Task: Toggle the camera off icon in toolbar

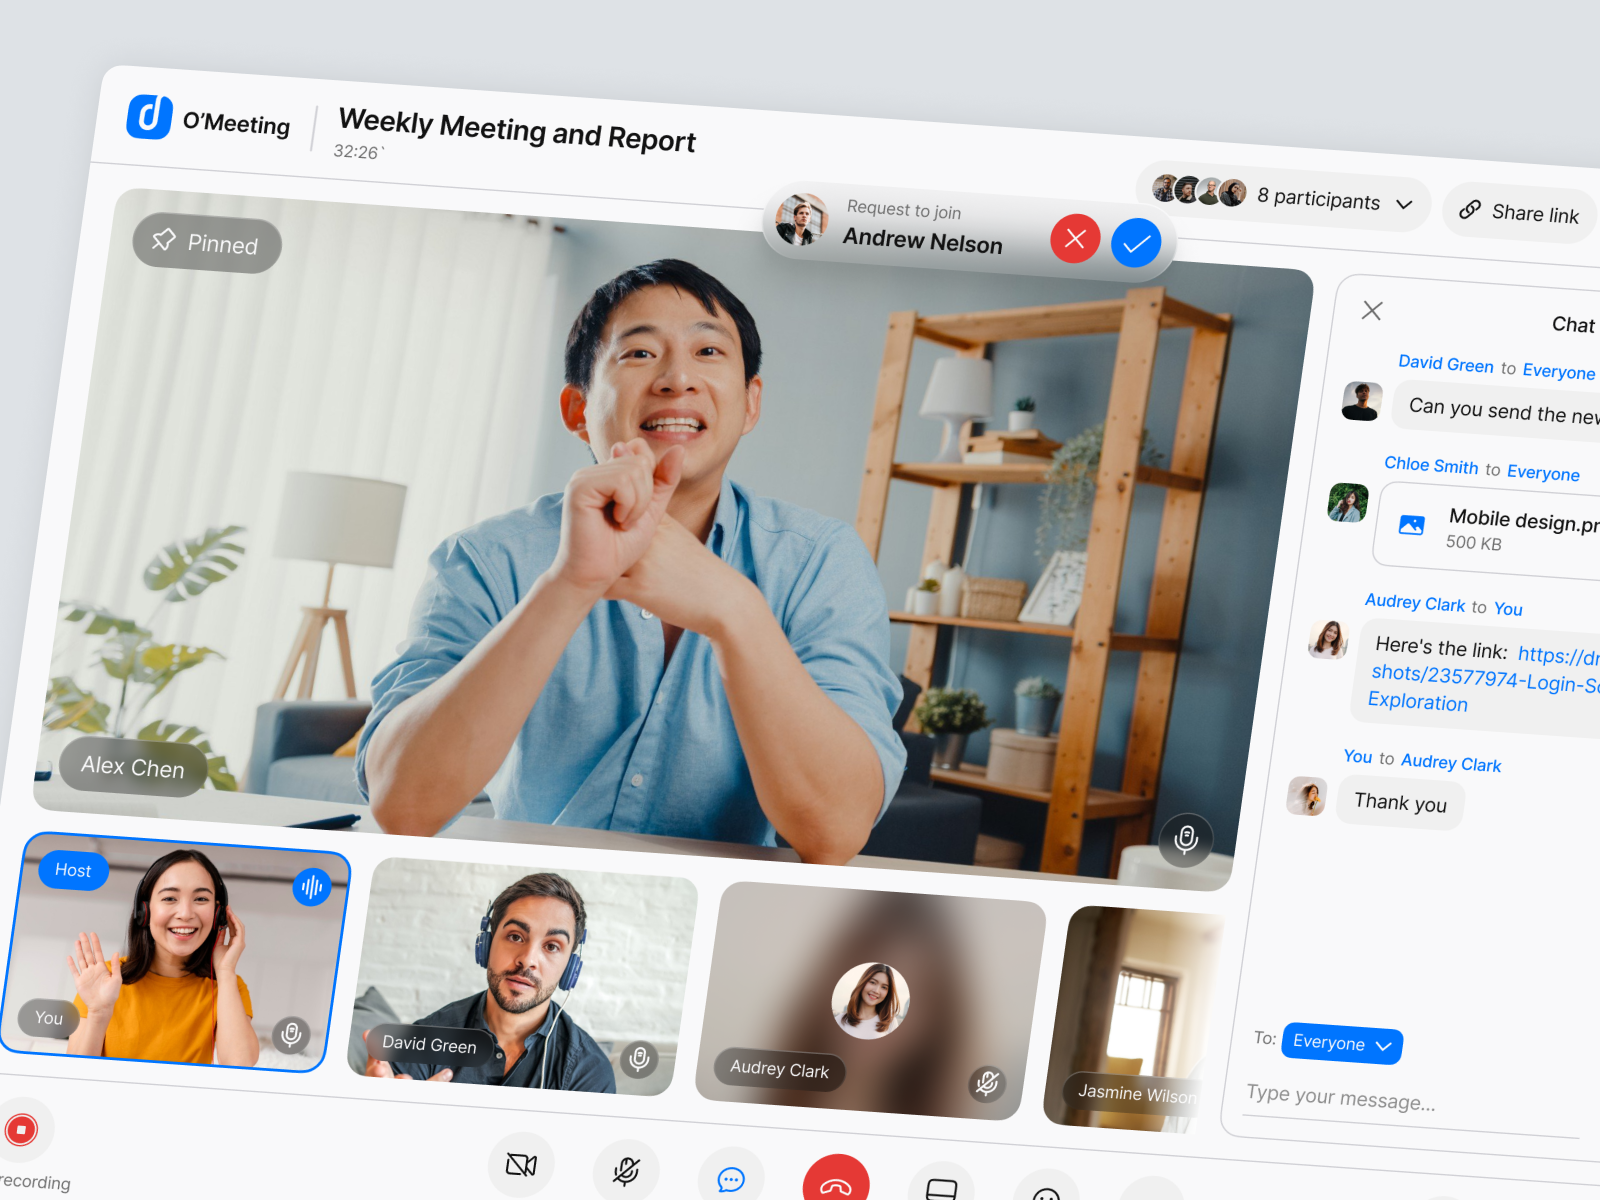Action: 521,1165
